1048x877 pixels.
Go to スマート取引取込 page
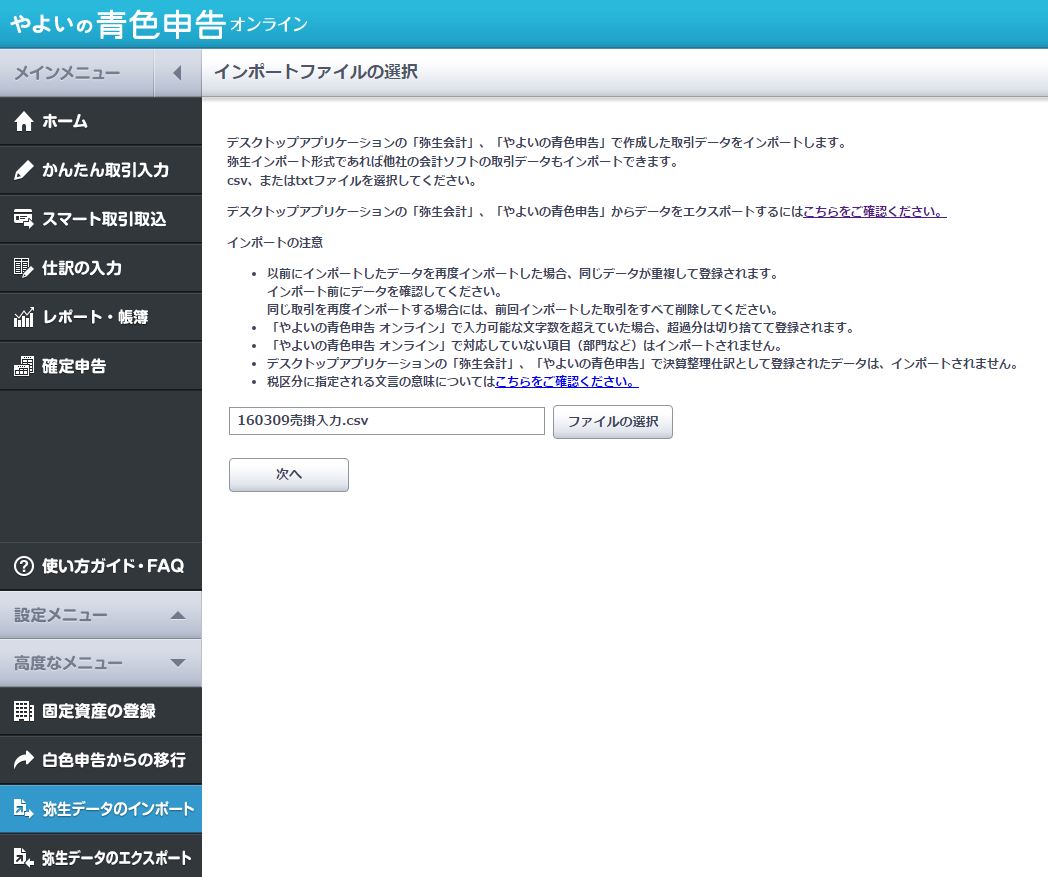100,219
